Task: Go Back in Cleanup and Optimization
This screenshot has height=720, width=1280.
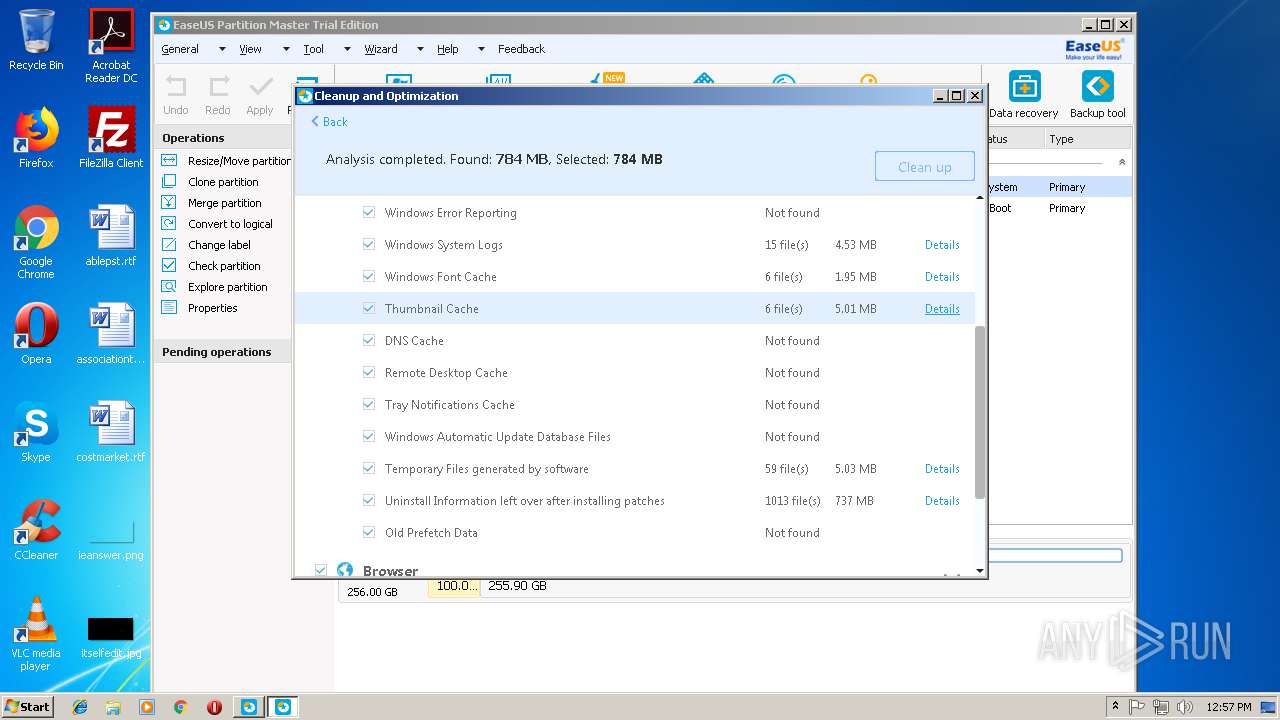Action: pos(329,122)
